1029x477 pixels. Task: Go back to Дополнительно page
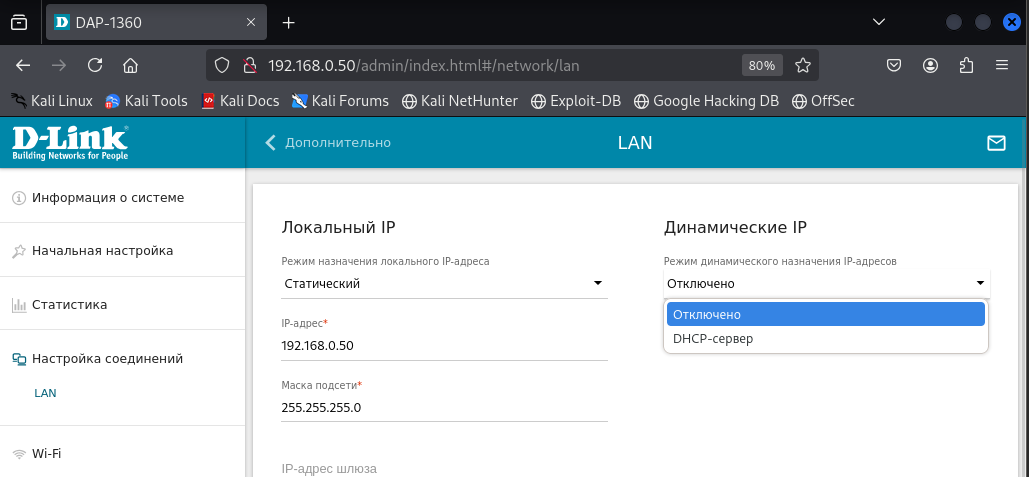coord(327,142)
